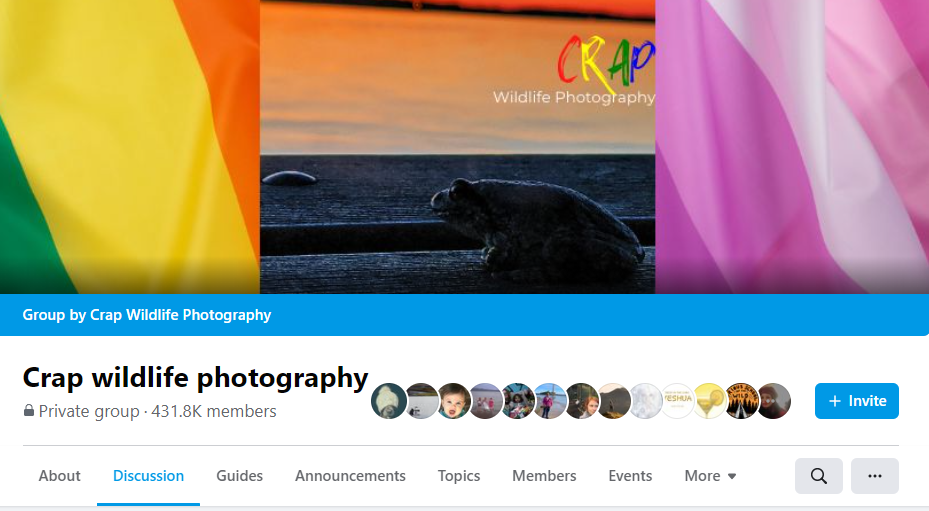The image size is (929, 511).
Task: Open the three-dots group options menu
Action: (x=874, y=476)
